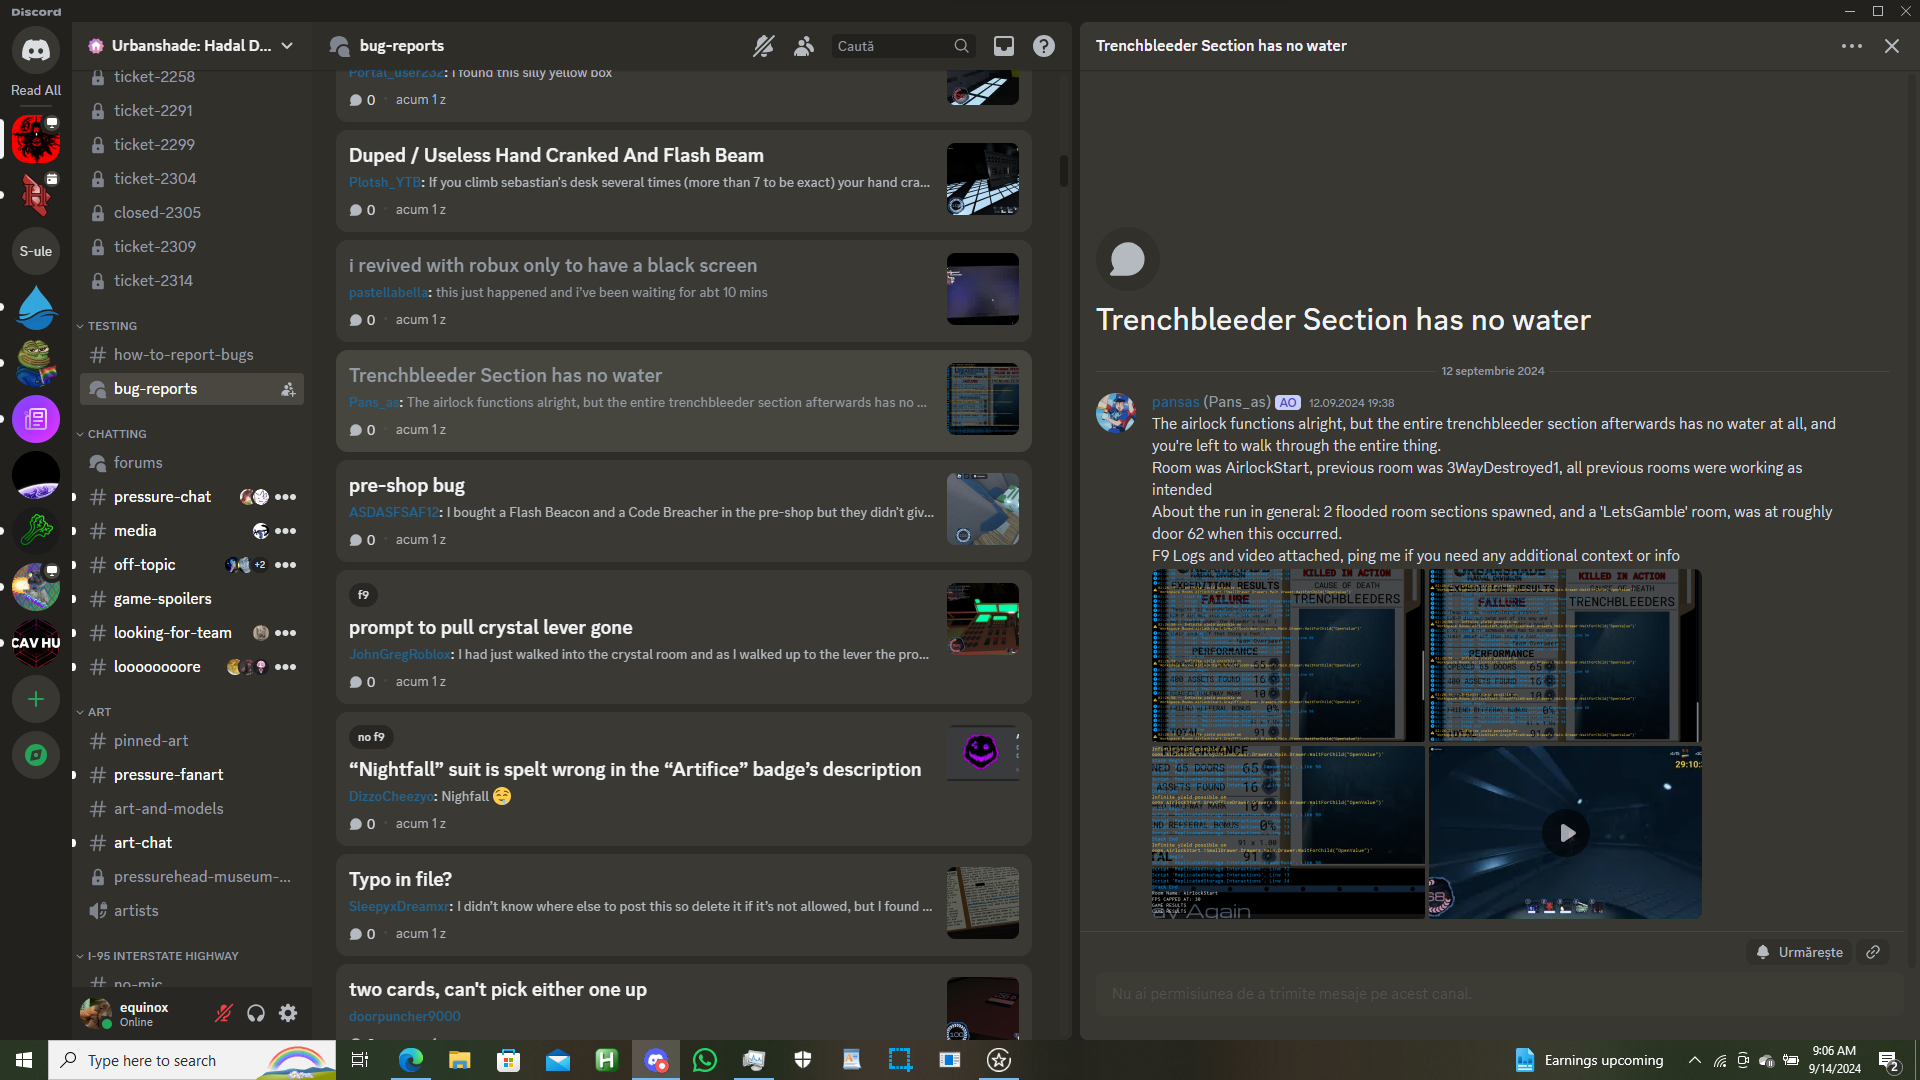Open the Urbanshade server dropdown menu

click(x=287, y=46)
